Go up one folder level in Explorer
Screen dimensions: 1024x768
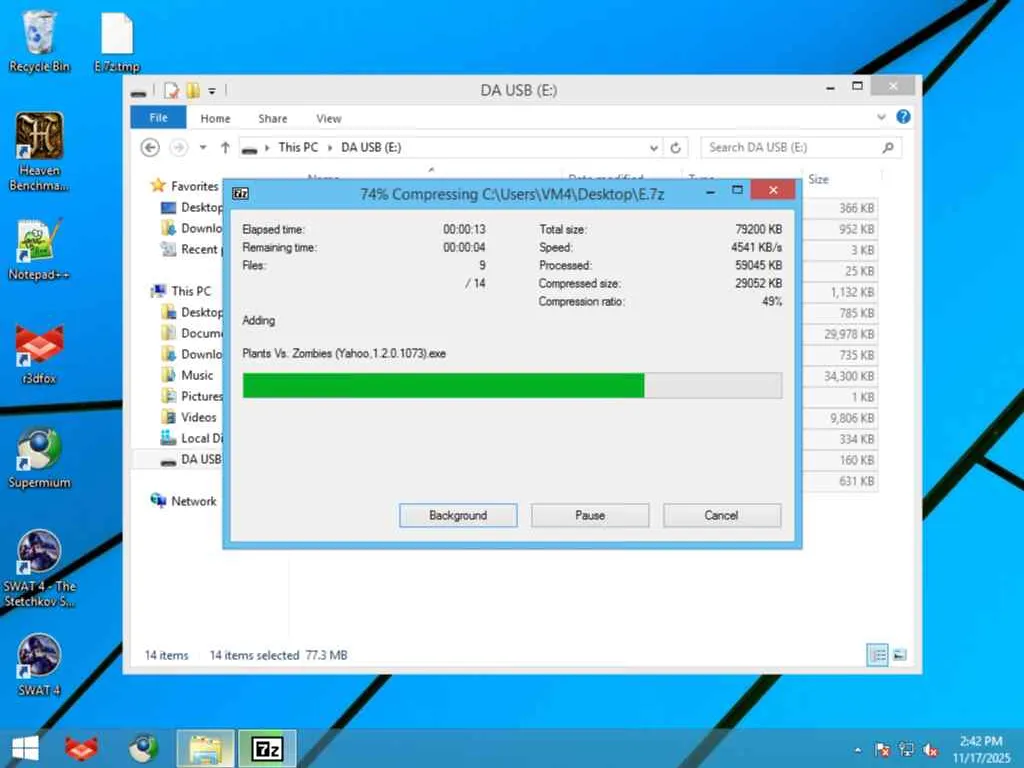225,148
